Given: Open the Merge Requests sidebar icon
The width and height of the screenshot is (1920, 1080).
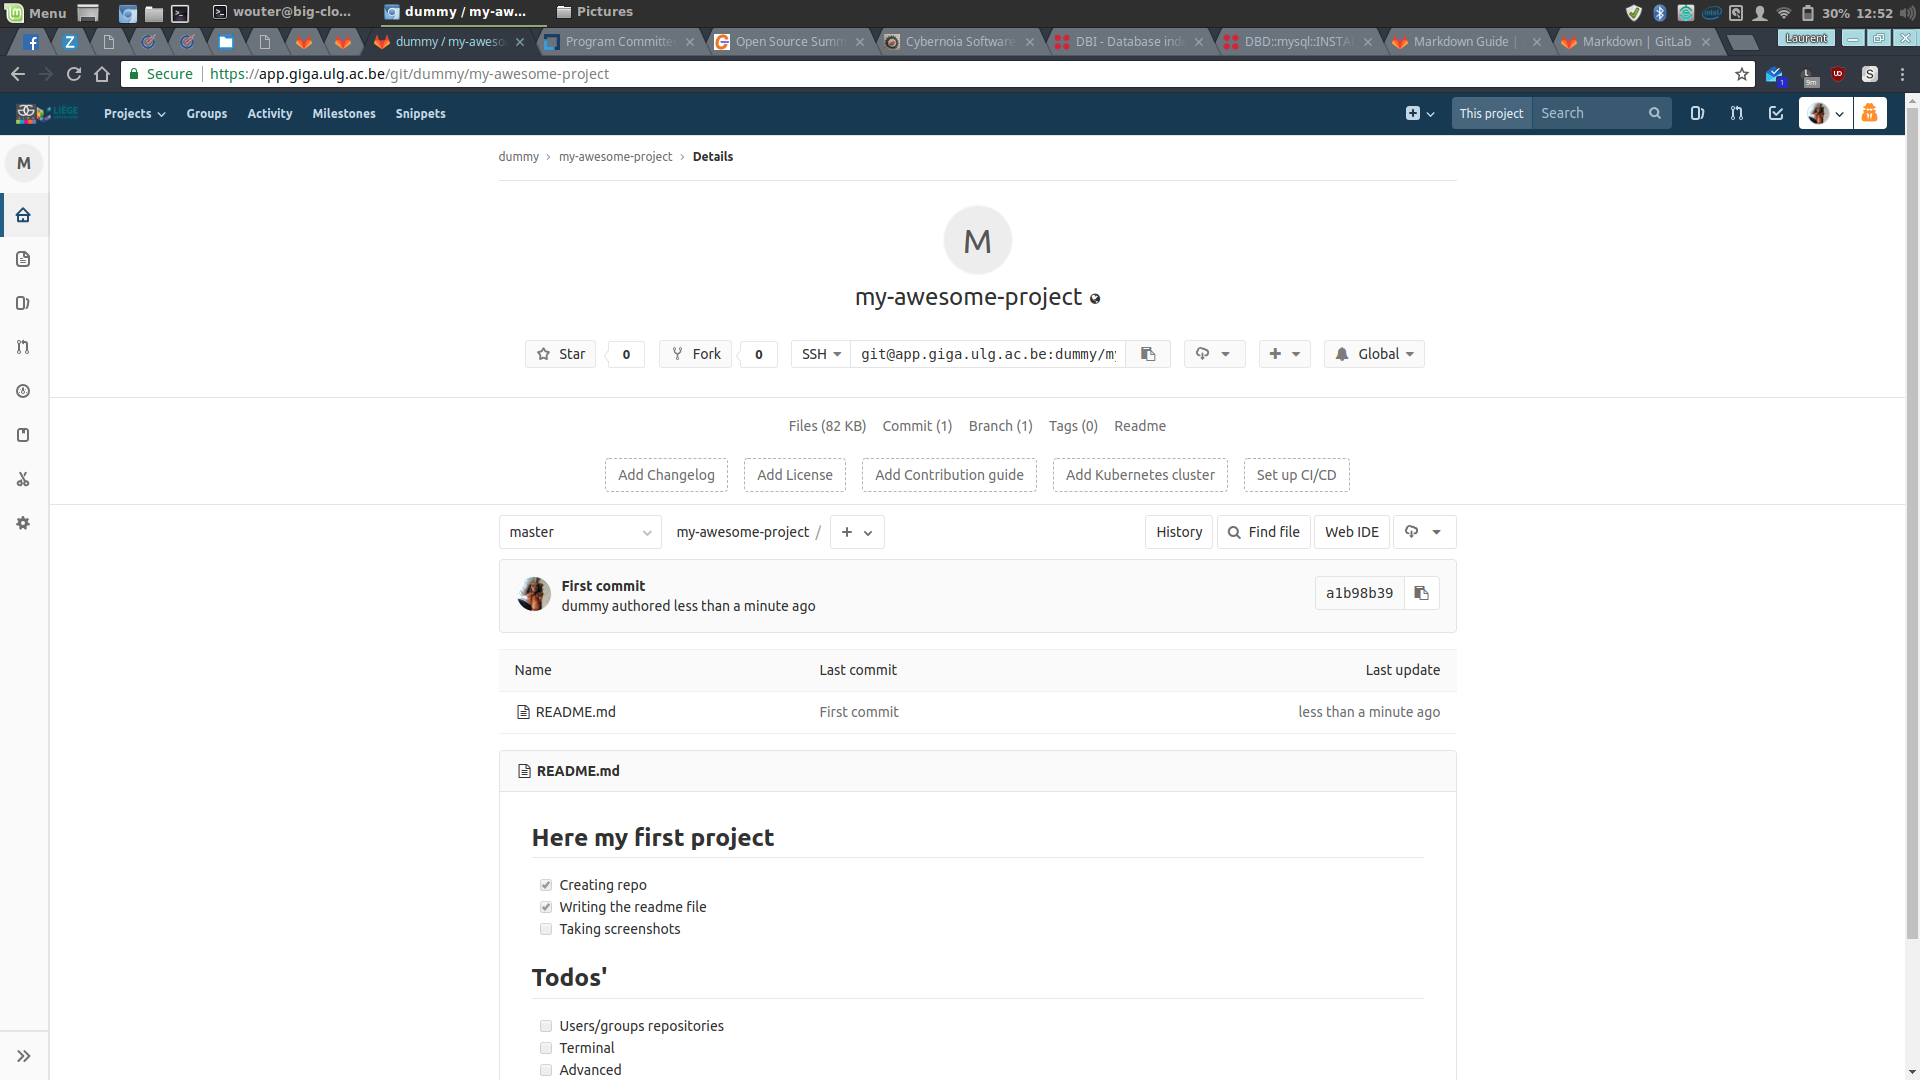Looking at the screenshot, I should tap(23, 347).
